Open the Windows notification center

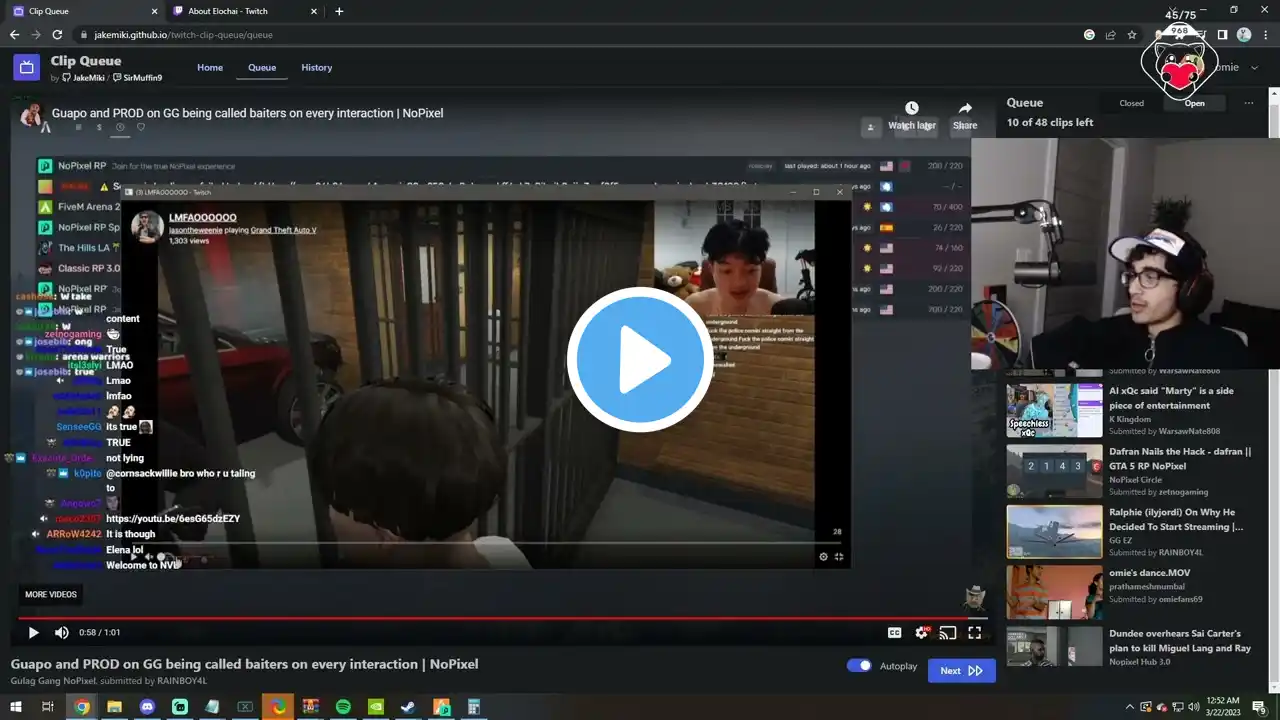(x=1259, y=707)
